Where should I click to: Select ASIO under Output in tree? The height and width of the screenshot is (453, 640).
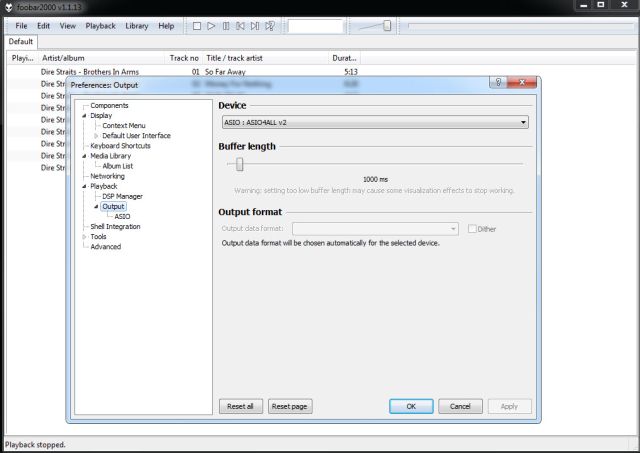(x=122, y=217)
